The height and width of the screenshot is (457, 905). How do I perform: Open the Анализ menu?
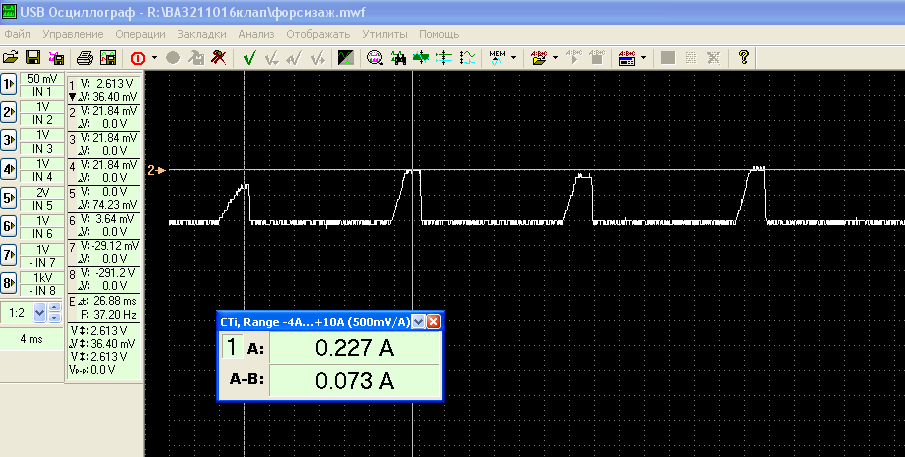pos(256,34)
